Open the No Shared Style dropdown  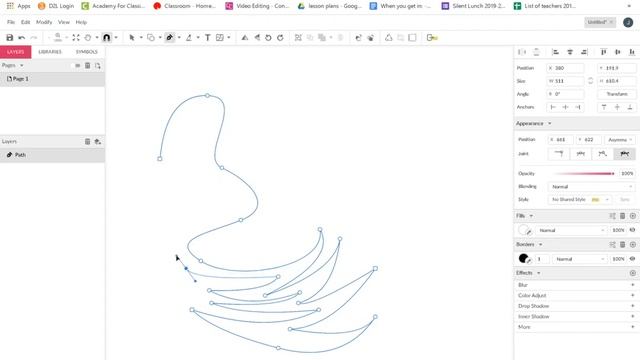click(579, 200)
